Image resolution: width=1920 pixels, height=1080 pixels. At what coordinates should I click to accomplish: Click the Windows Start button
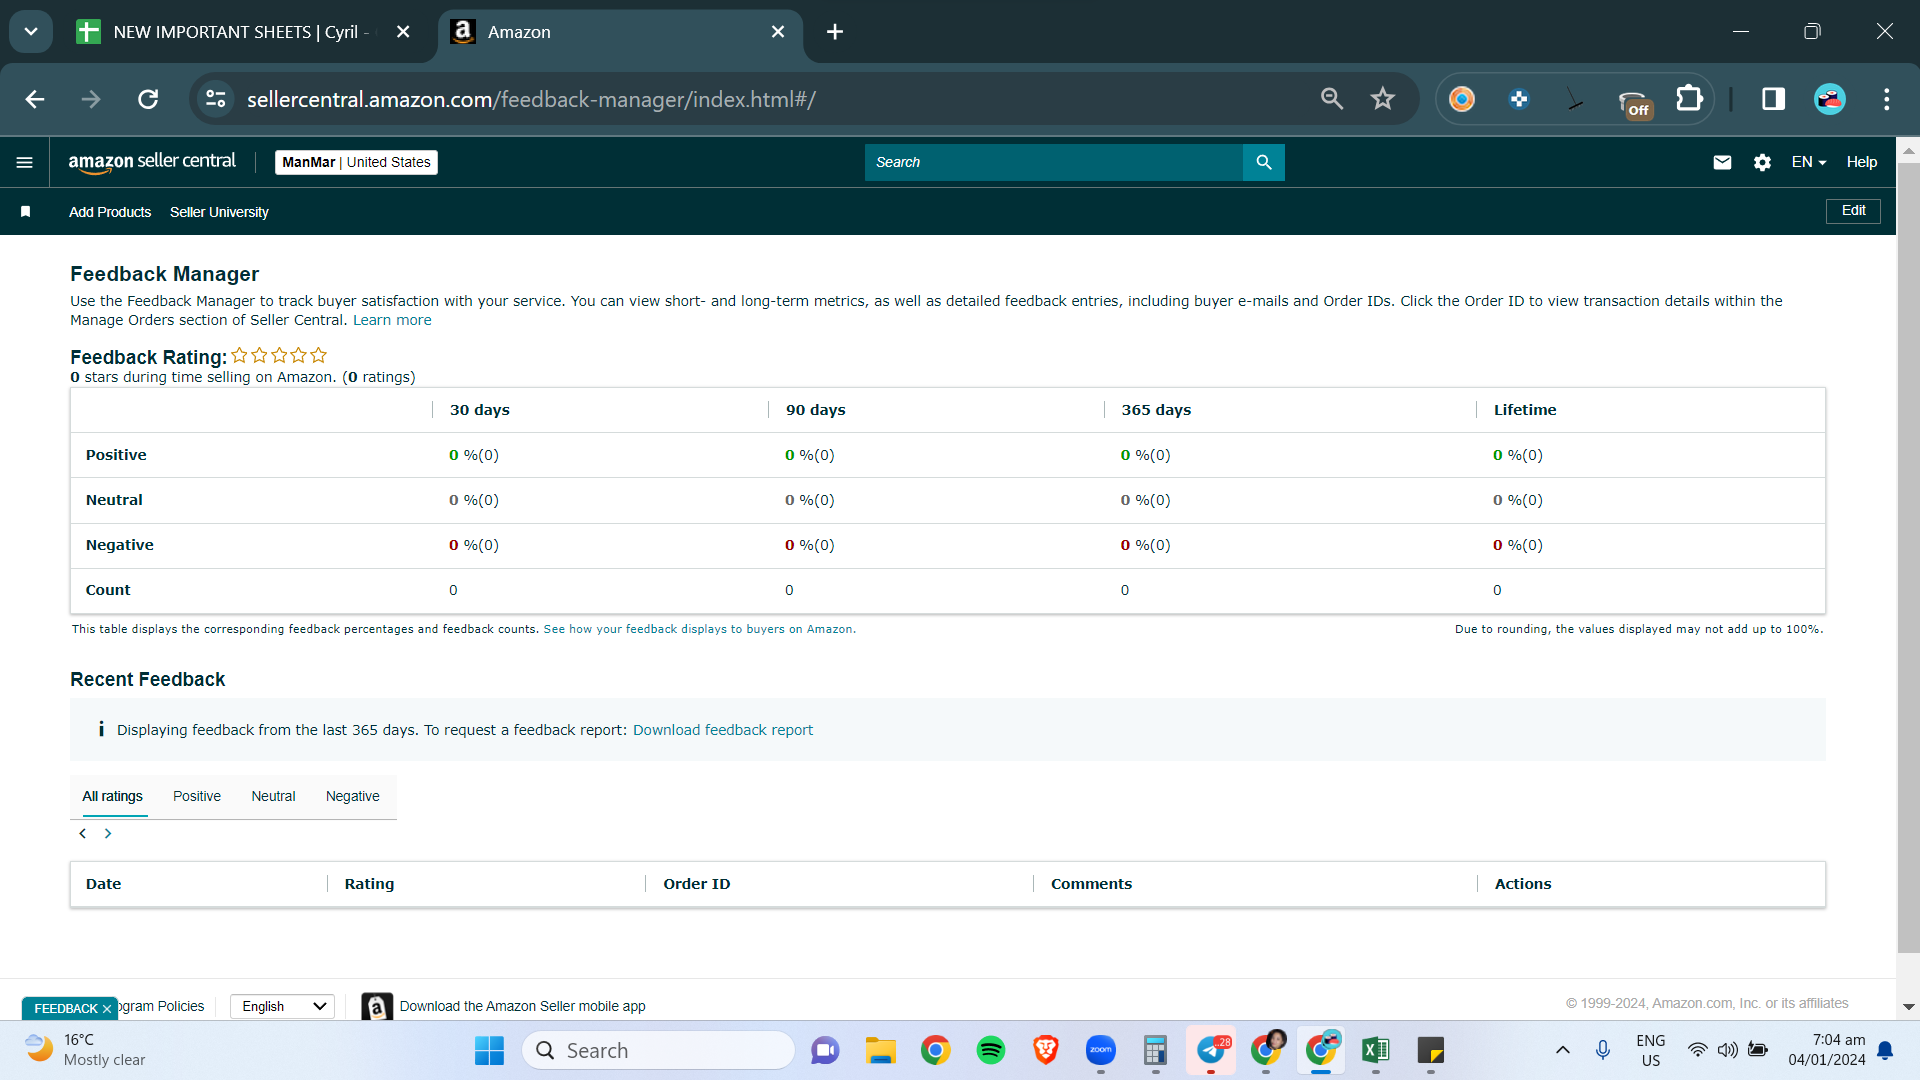(x=489, y=1050)
